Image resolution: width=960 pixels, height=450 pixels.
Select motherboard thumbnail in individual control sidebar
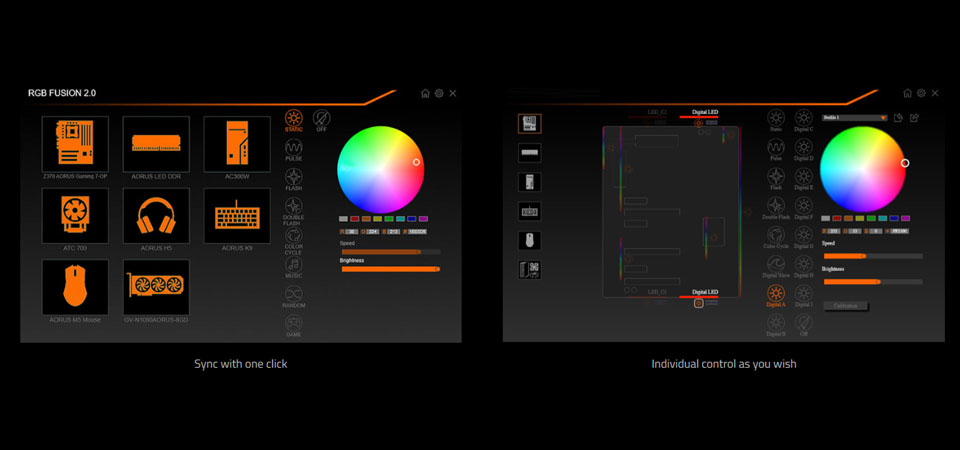pos(530,124)
